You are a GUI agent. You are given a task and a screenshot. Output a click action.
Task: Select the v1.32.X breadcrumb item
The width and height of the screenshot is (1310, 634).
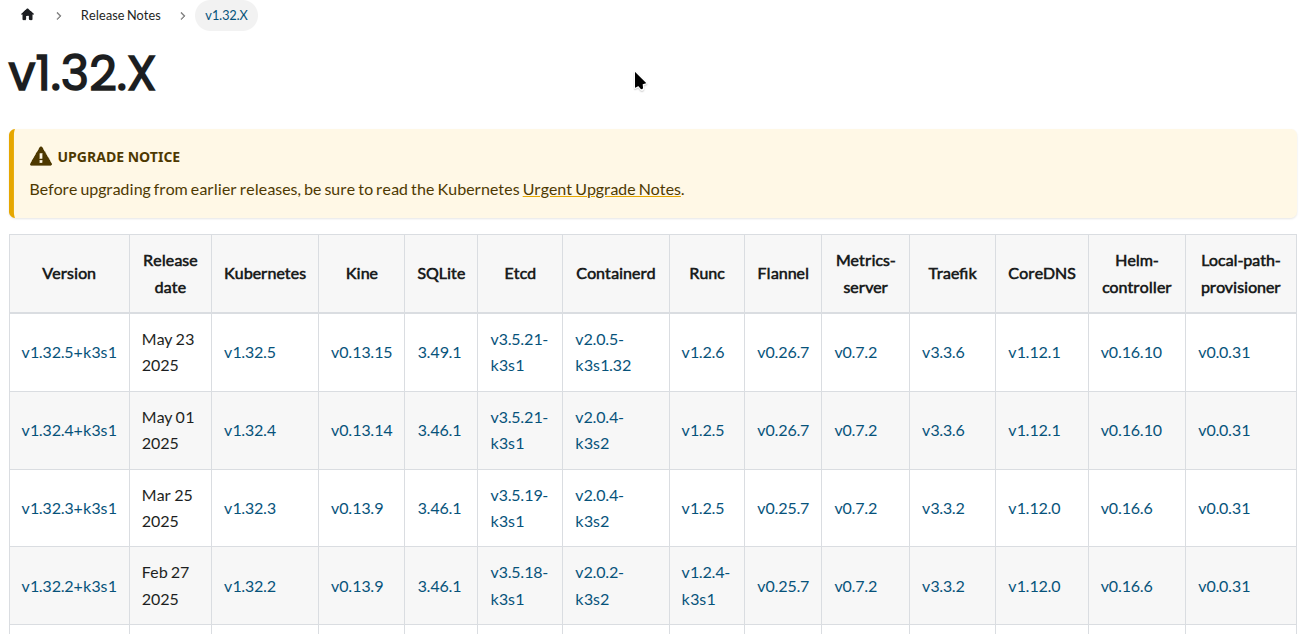[x=226, y=15]
